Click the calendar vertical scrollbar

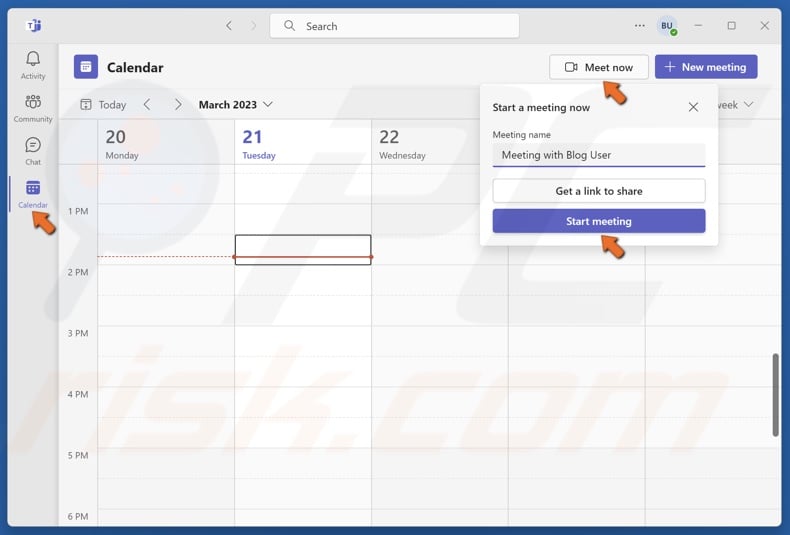tap(775, 394)
